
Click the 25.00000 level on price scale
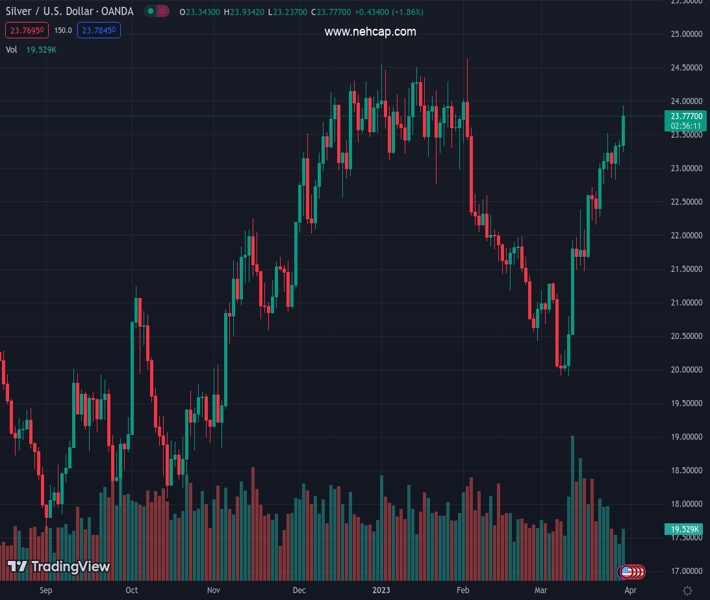click(685, 35)
